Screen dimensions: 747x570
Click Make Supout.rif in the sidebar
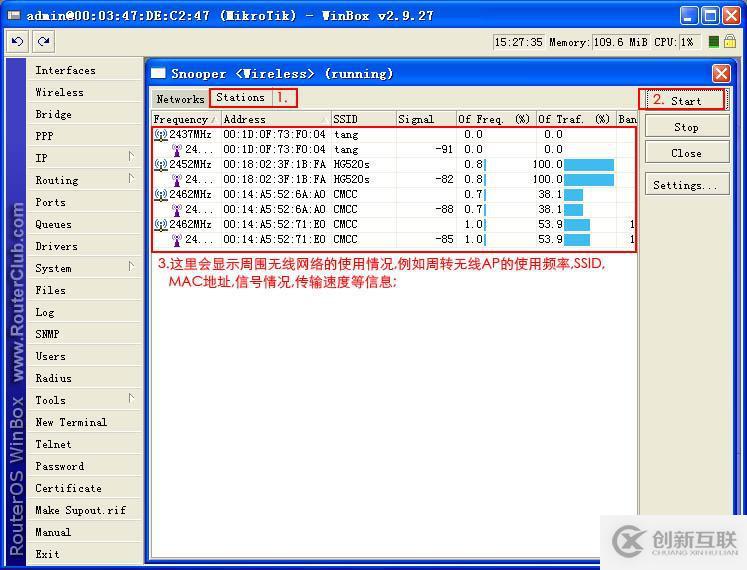[85, 510]
